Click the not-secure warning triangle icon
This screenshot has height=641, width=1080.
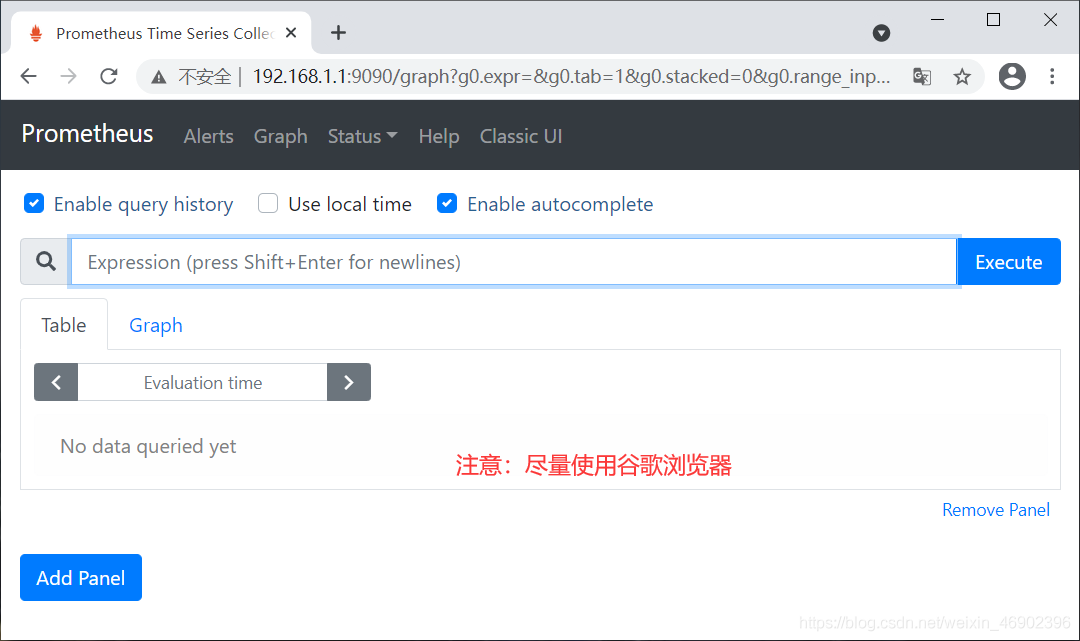point(159,77)
